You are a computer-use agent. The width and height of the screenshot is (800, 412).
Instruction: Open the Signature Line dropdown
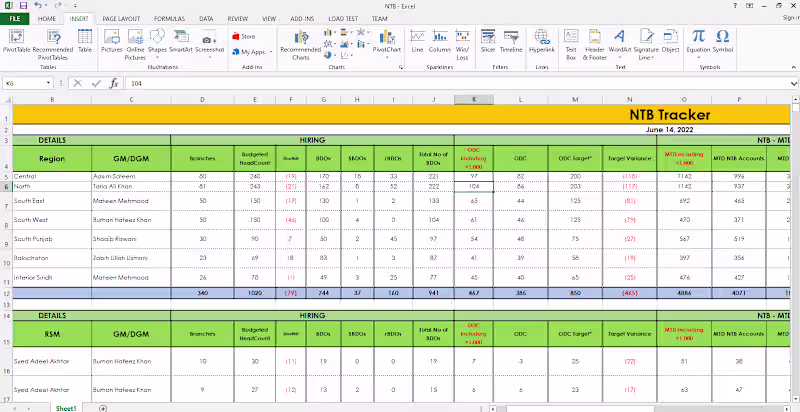tap(653, 58)
